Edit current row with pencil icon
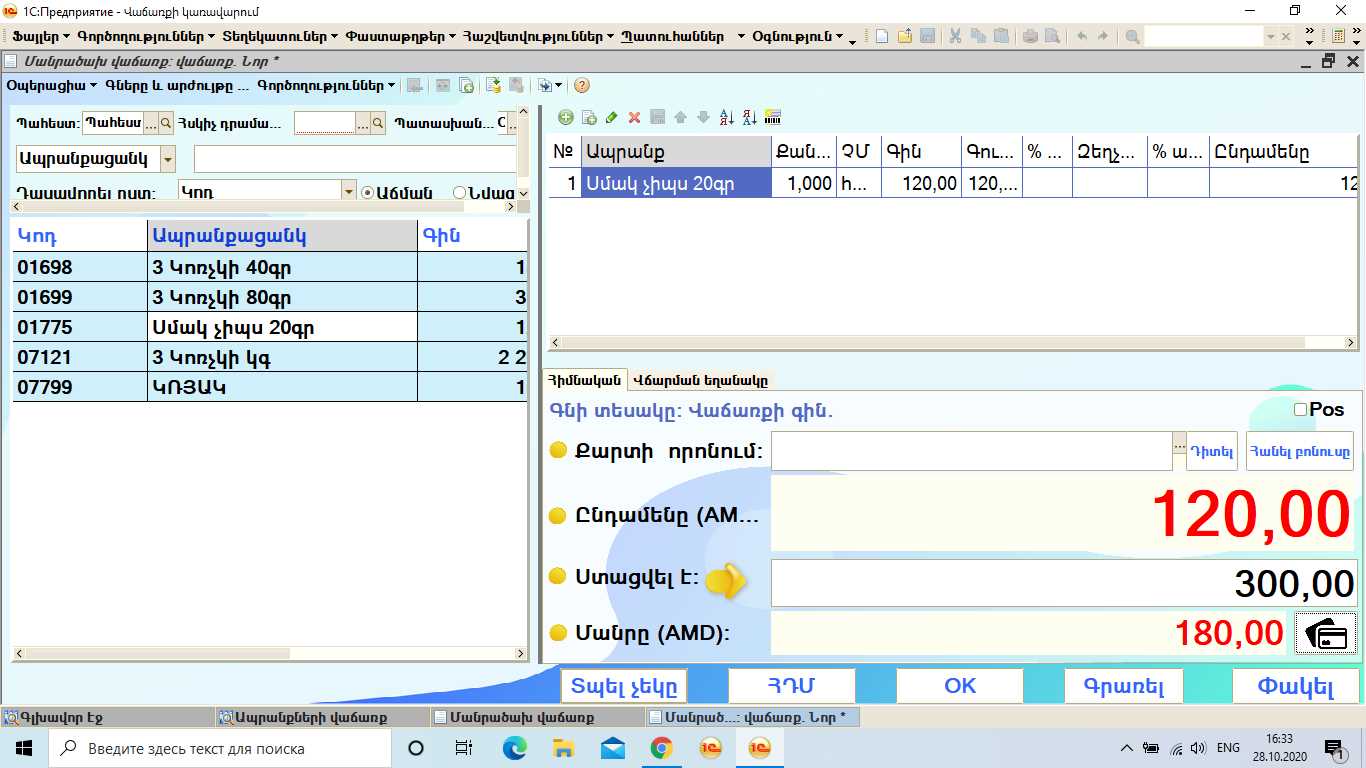This screenshot has width=1366, height=768. pyautogui.click(x=612, y=117)
